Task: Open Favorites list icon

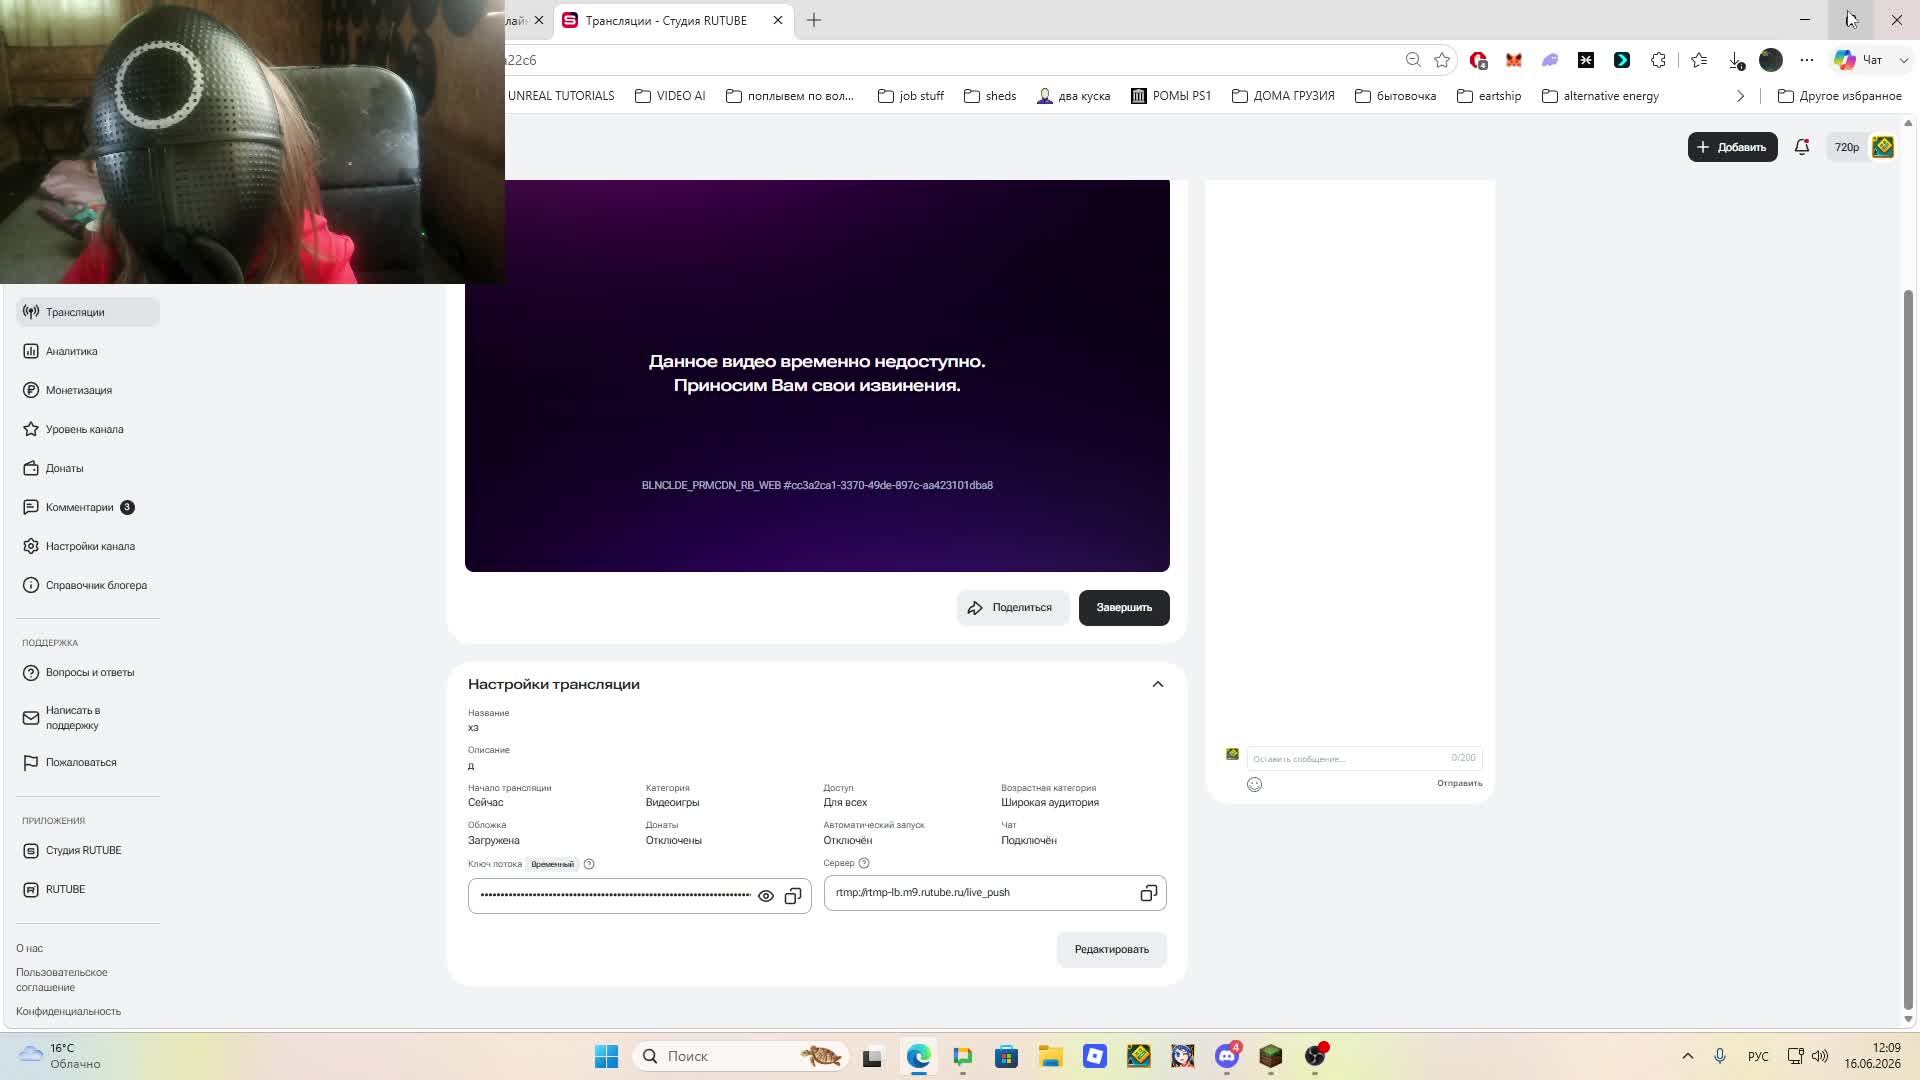Action: pos(1699,60)
